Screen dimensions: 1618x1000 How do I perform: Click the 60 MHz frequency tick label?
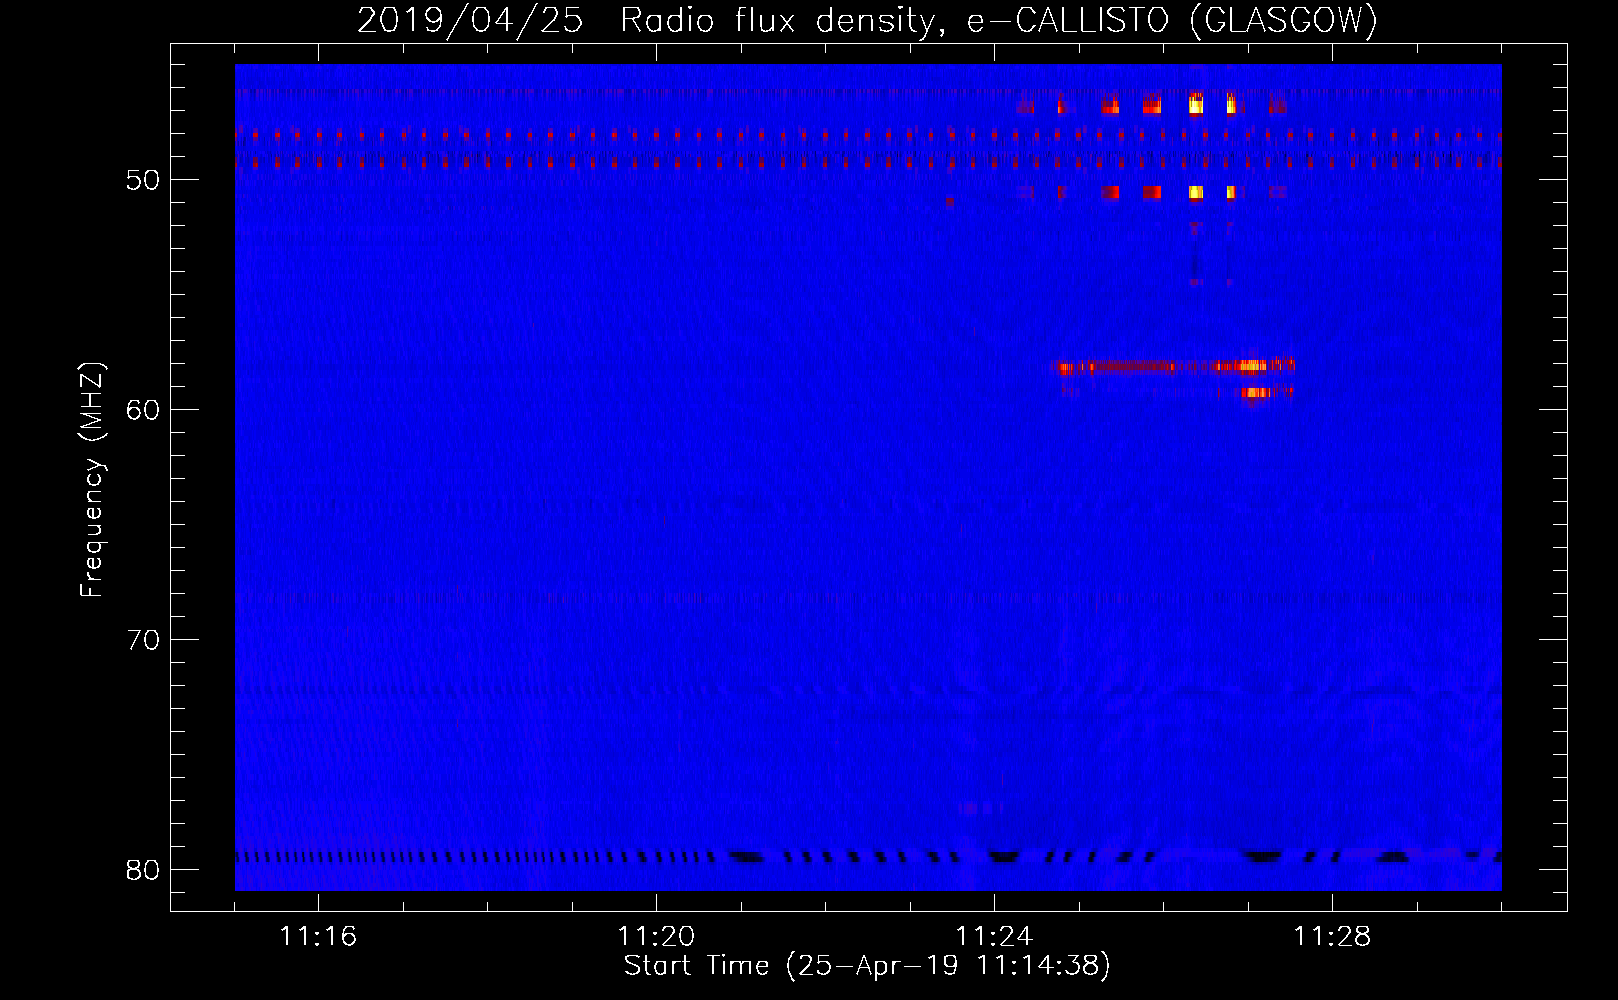tap(143, 410)
